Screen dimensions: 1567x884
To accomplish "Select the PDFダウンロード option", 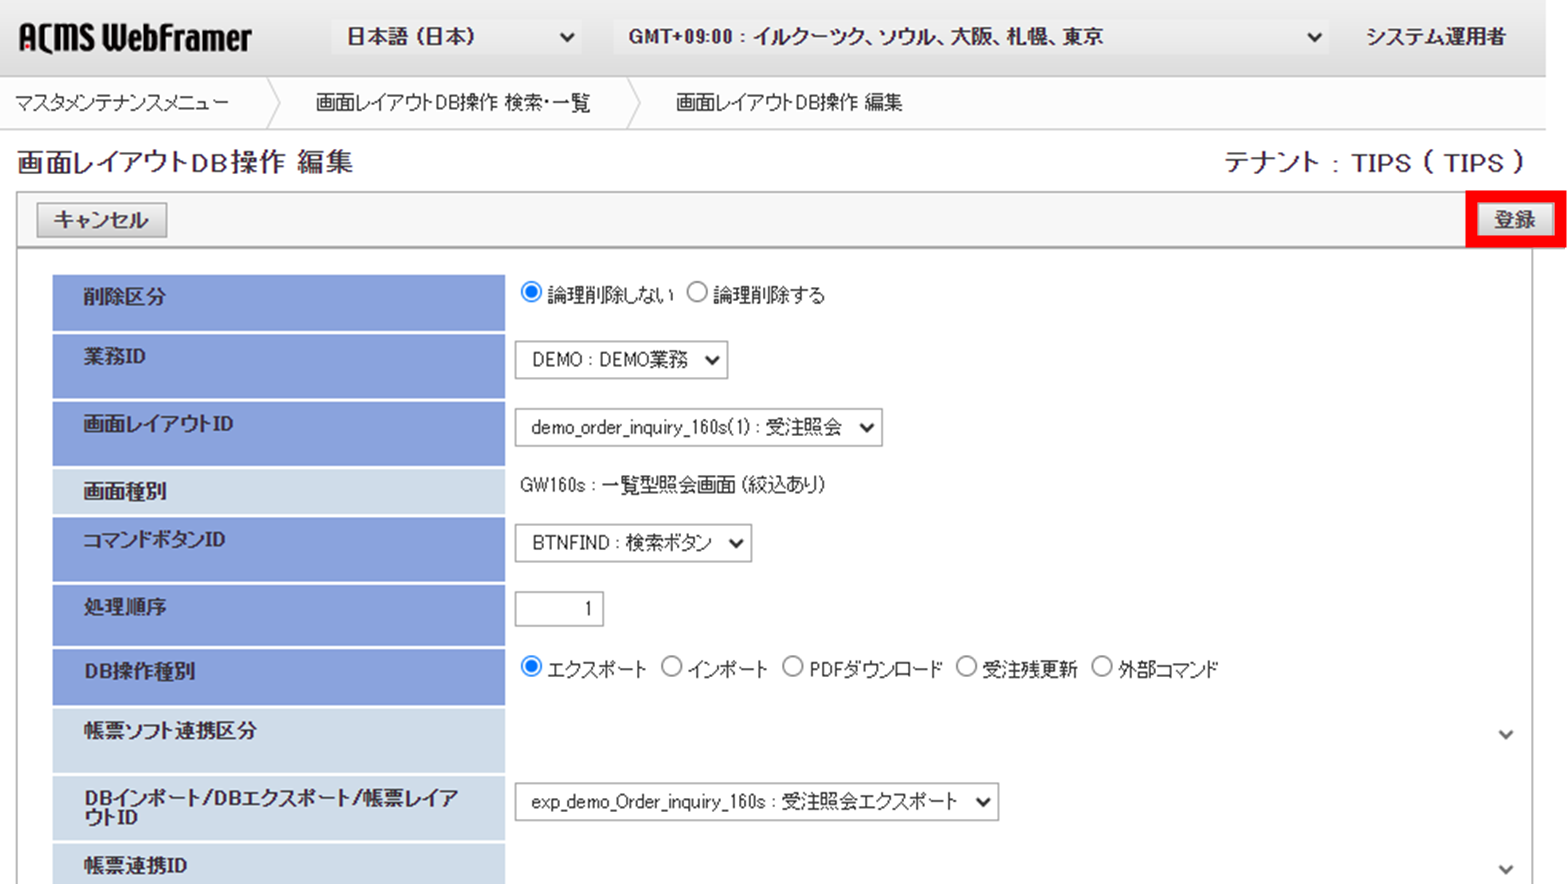I will (793, 666).
